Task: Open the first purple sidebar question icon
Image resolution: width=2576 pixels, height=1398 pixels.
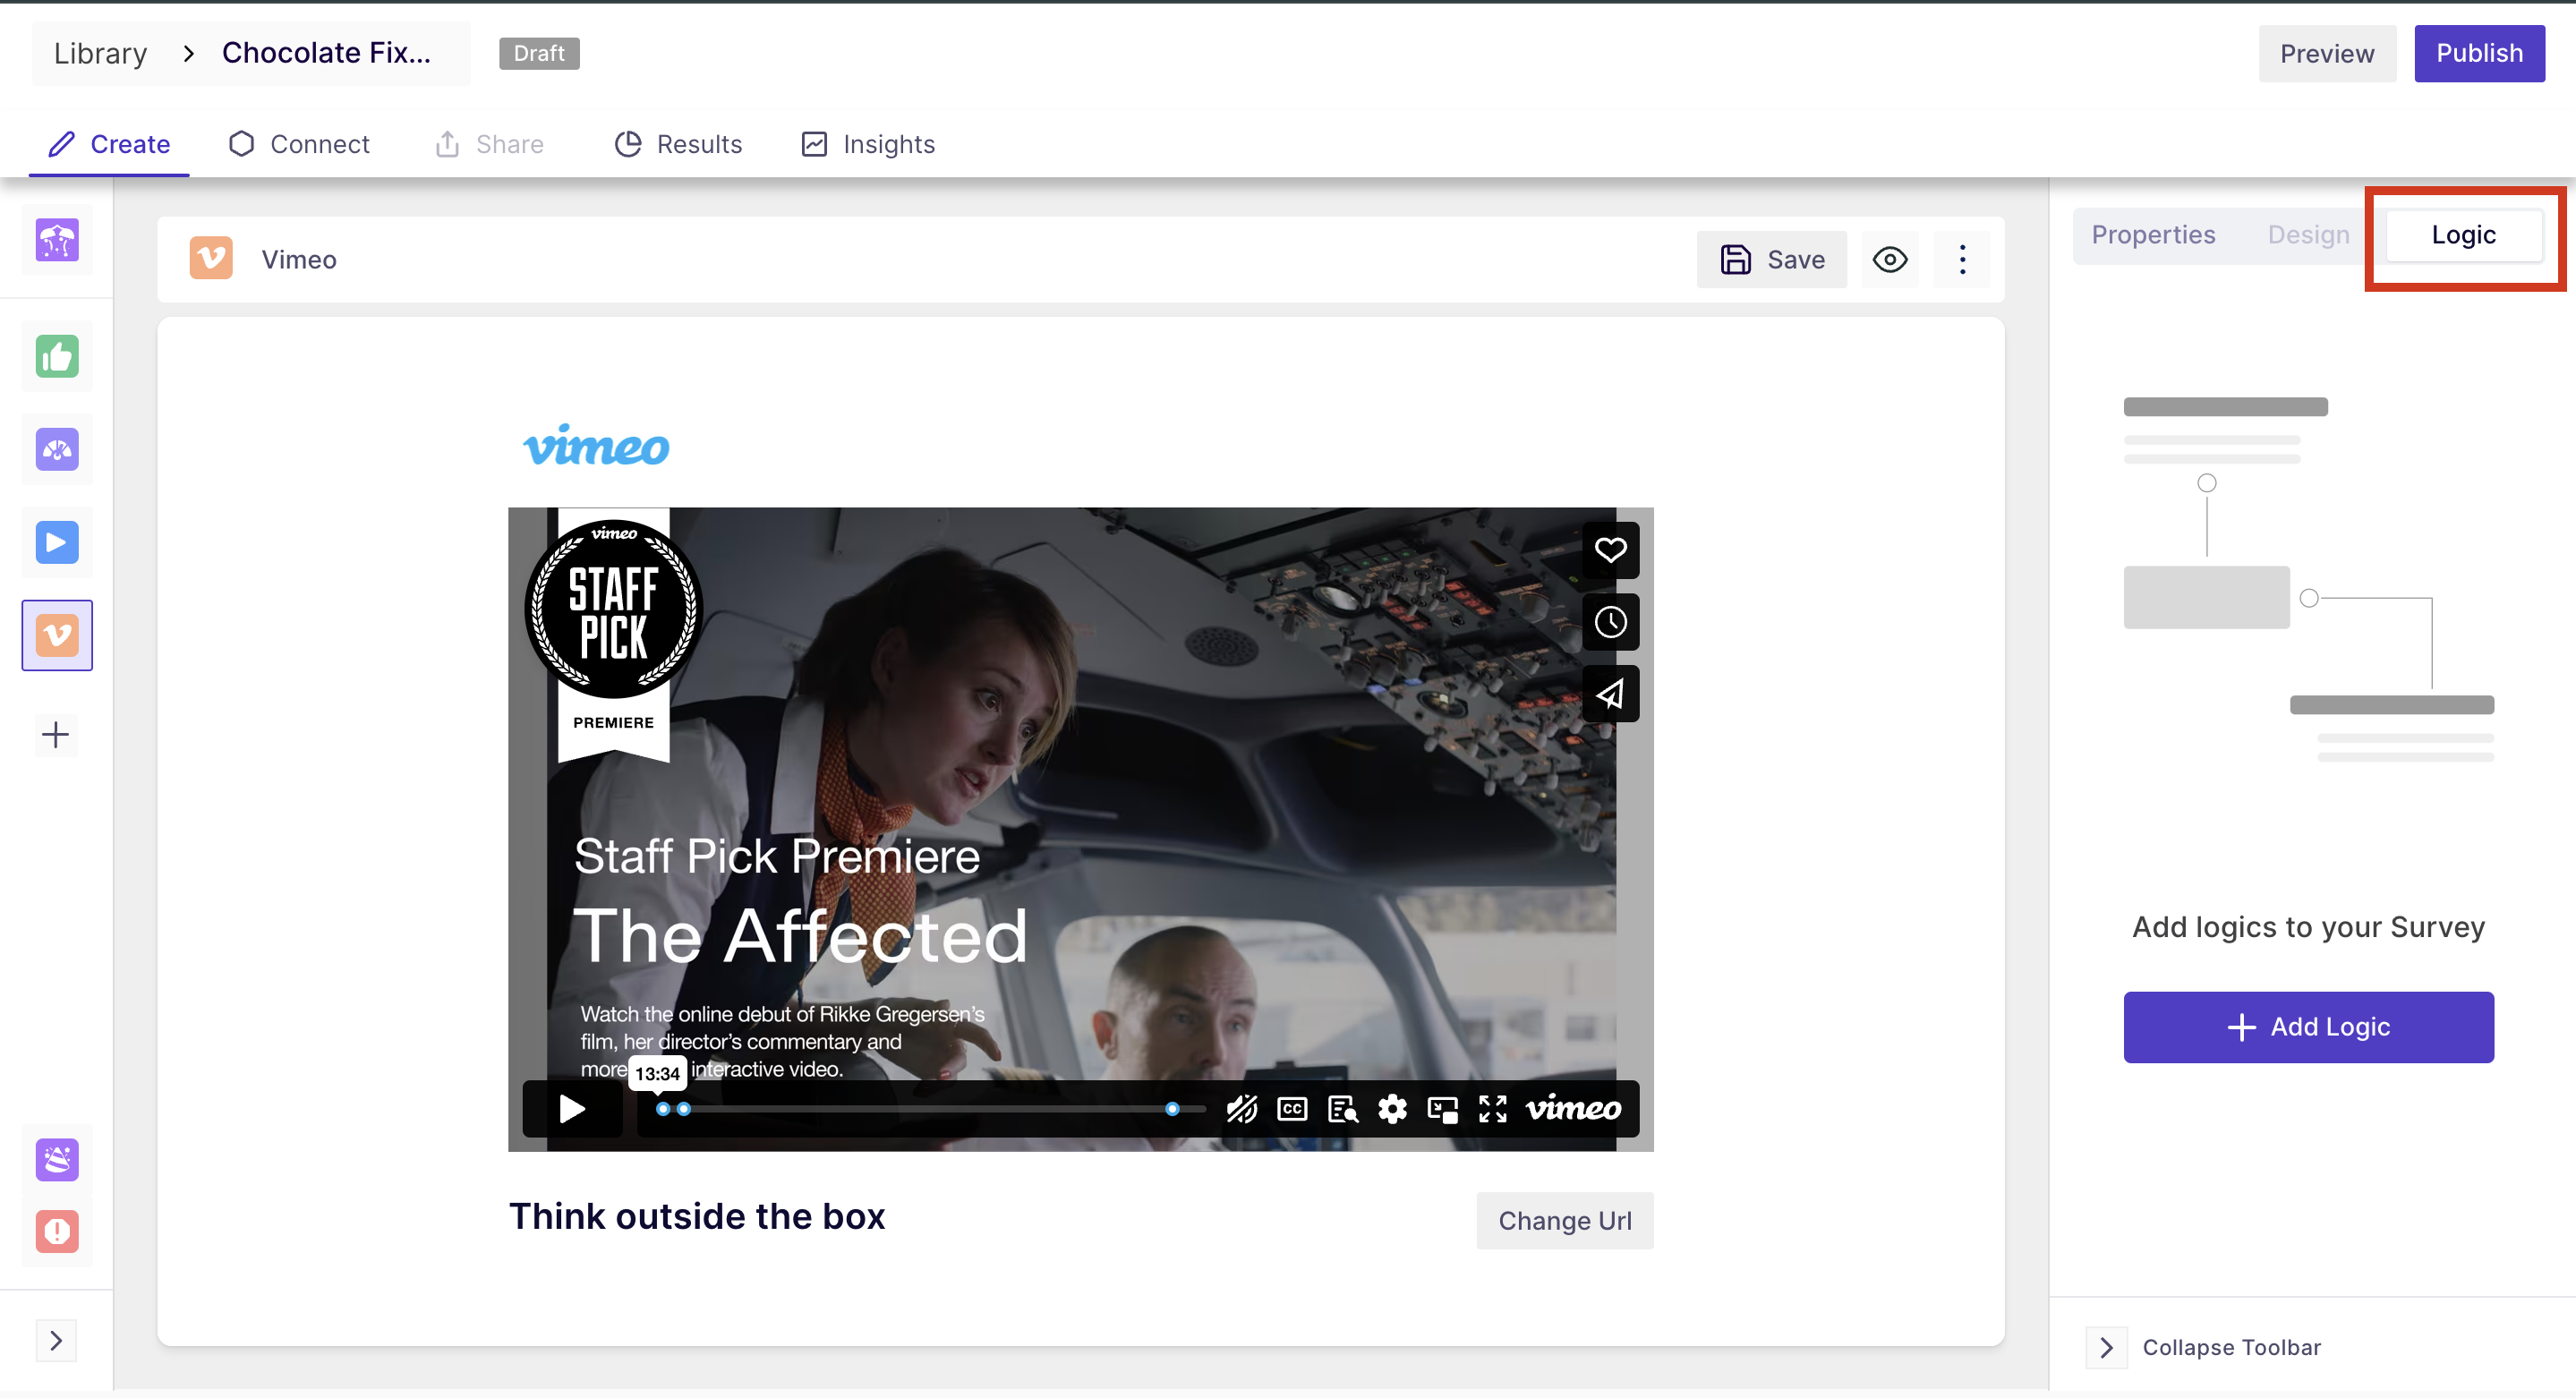Action: pyautogui.click(x=57, y=240)
